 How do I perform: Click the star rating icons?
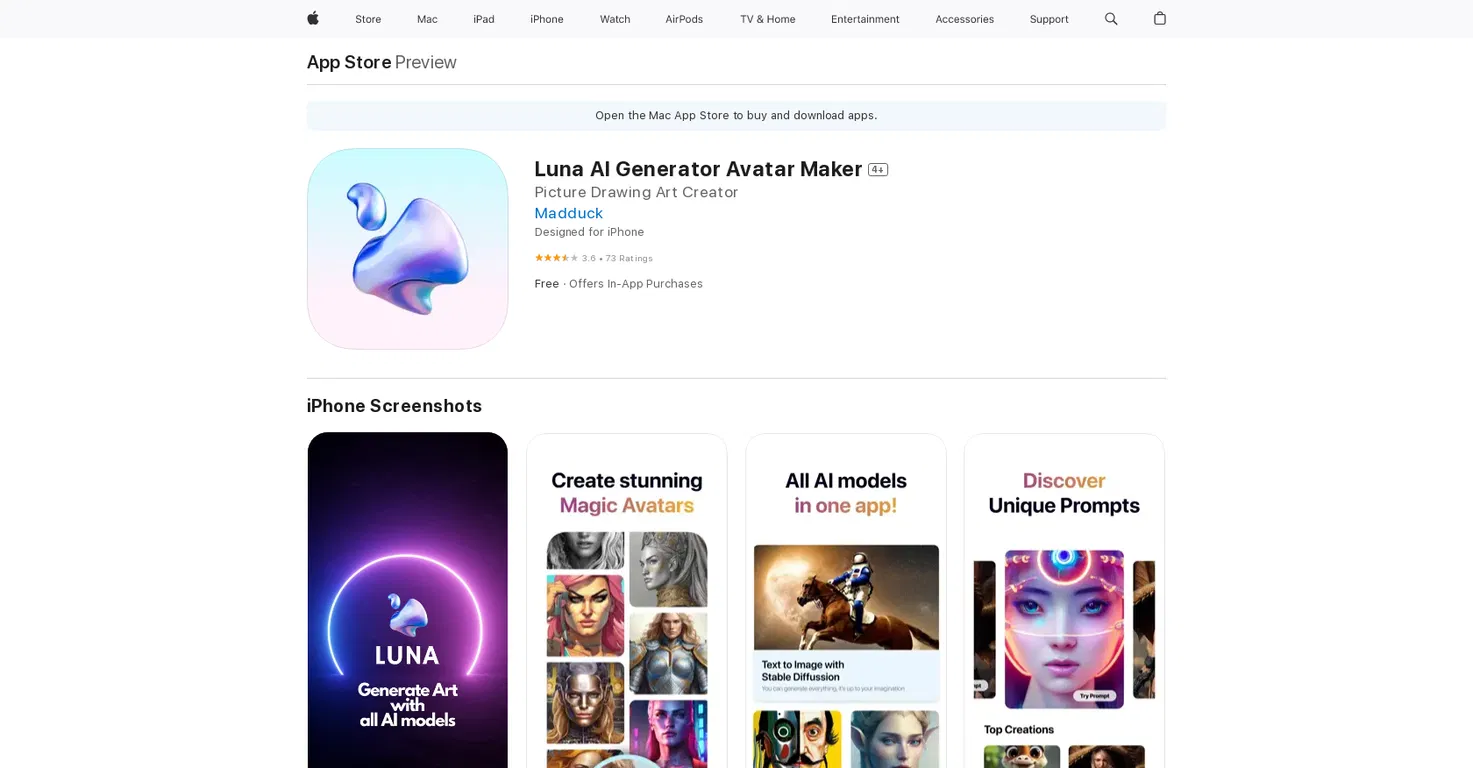(556, 258)
